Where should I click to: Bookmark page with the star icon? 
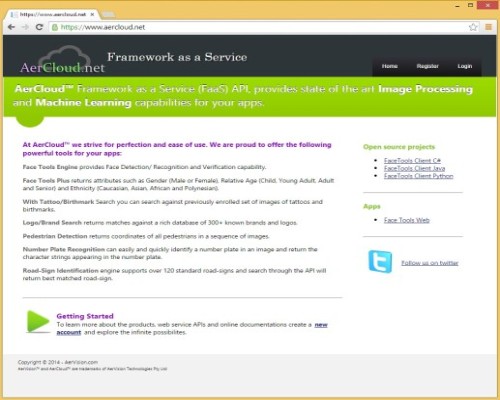(473, 27)
